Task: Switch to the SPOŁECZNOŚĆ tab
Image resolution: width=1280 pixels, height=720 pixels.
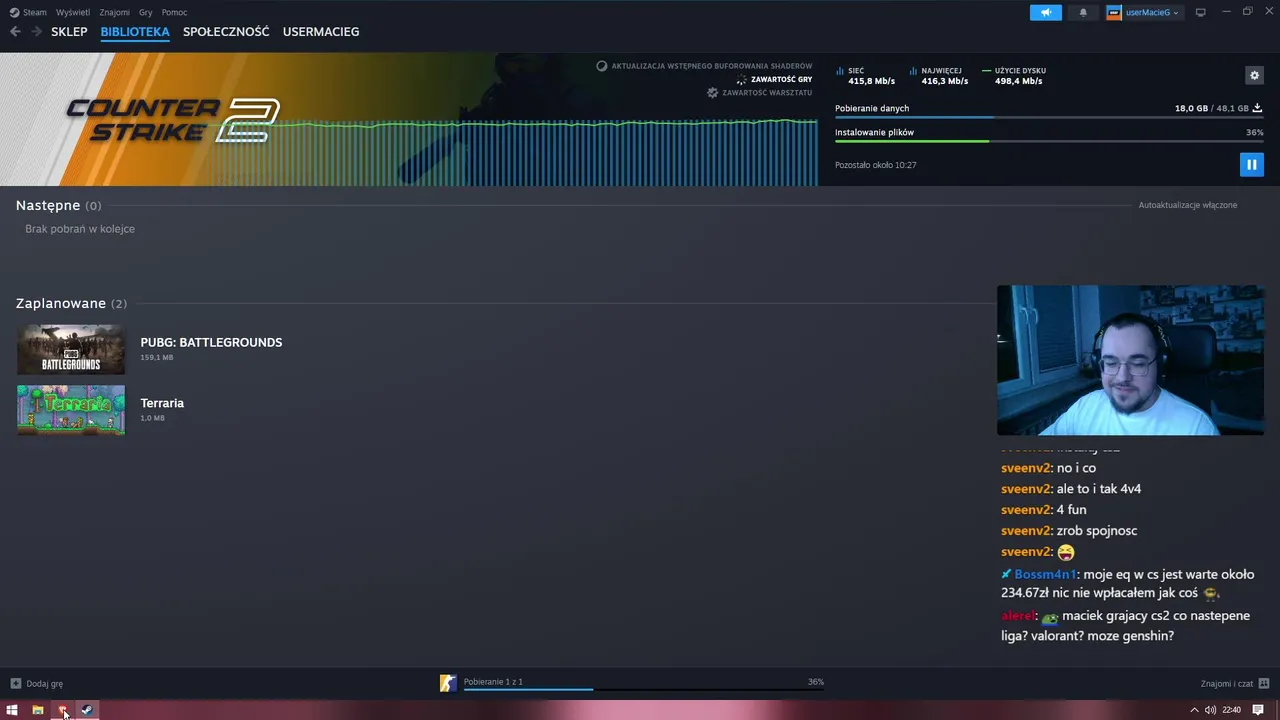Action: coord(226,32)
